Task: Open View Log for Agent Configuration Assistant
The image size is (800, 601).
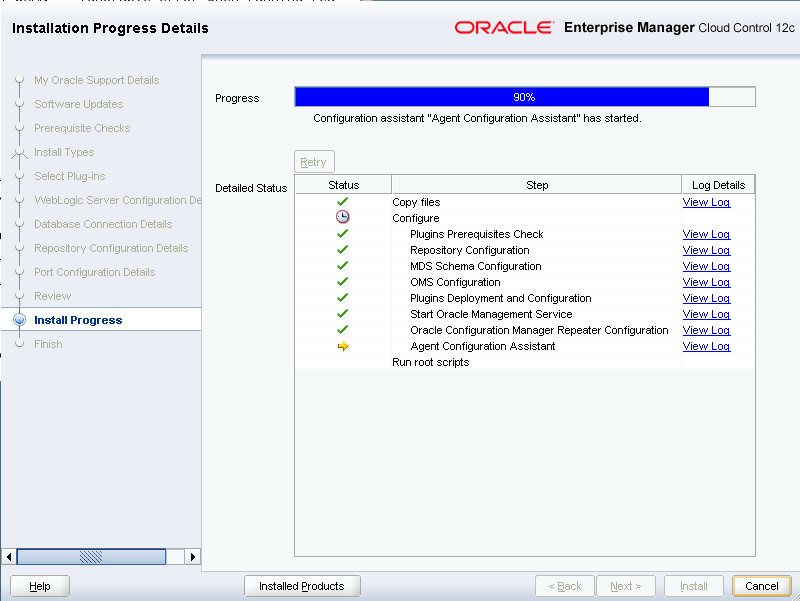Action: (706, 346)
